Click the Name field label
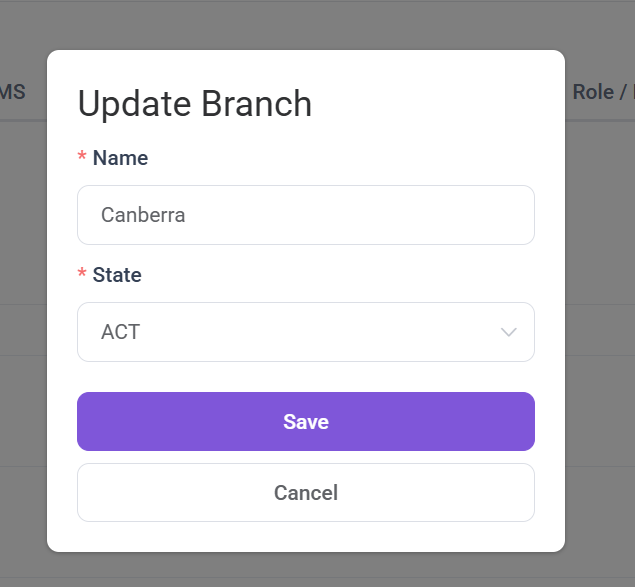The image size is (635, 587). coord(120,158)
